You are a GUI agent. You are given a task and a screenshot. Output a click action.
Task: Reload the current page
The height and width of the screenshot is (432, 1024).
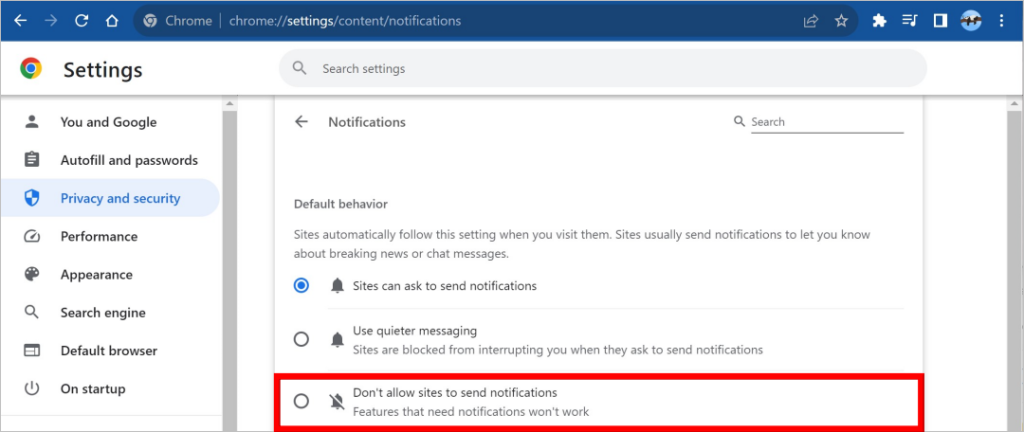(x=82, y=21)
